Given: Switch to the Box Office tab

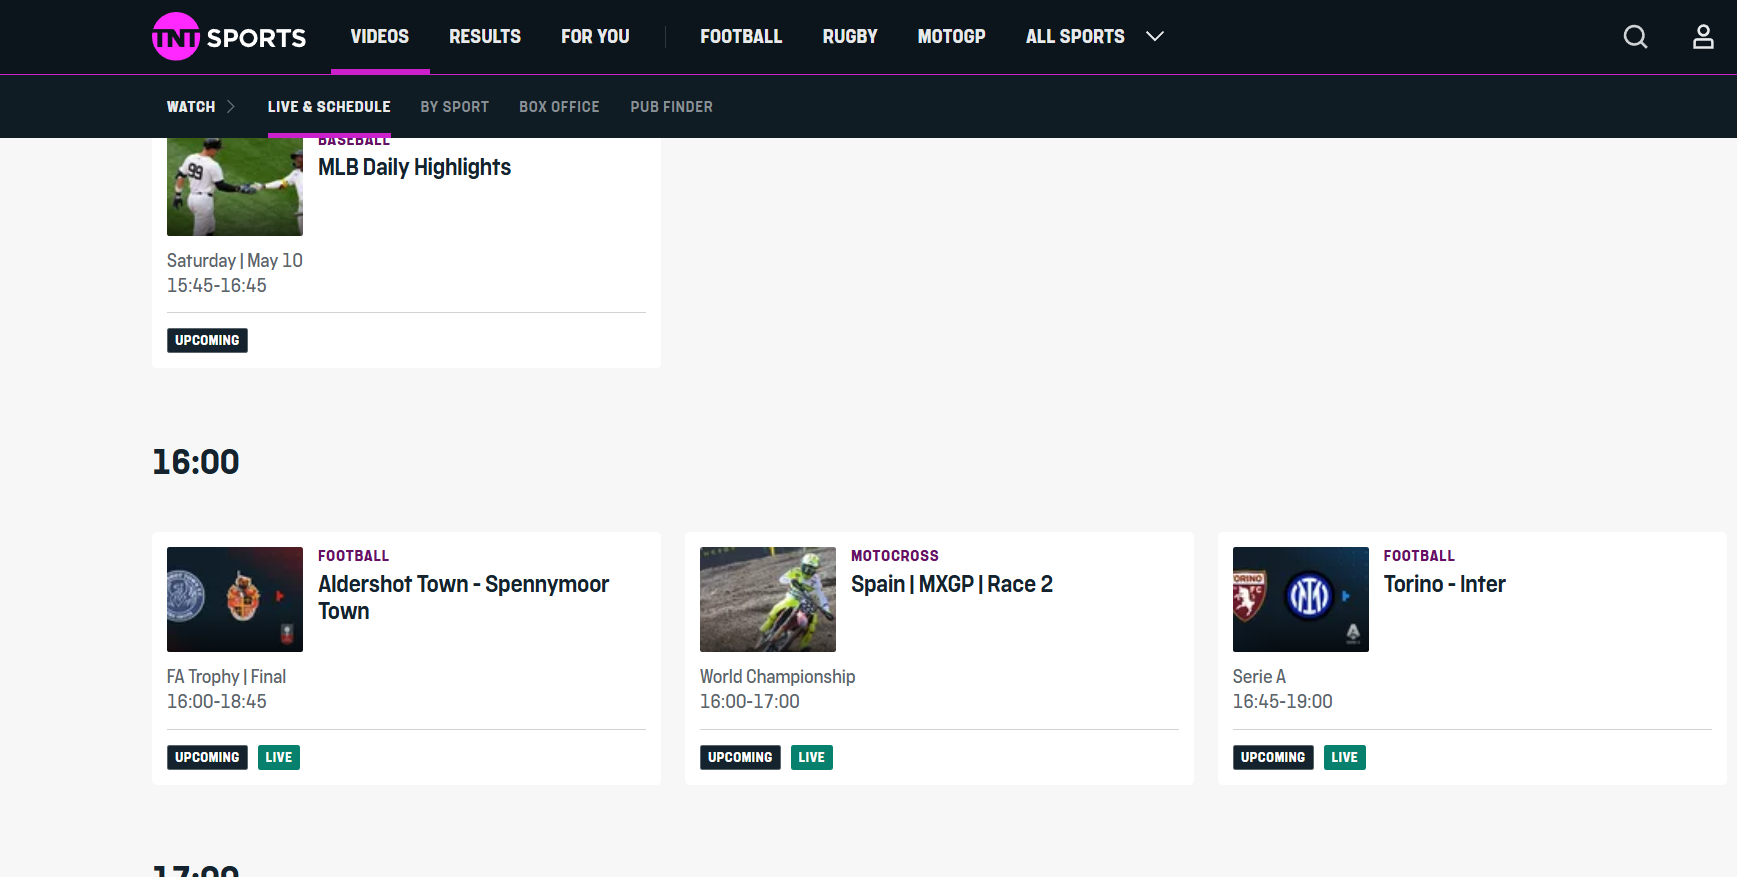Looking at the screenshot, I should click(x=559, y=106).
